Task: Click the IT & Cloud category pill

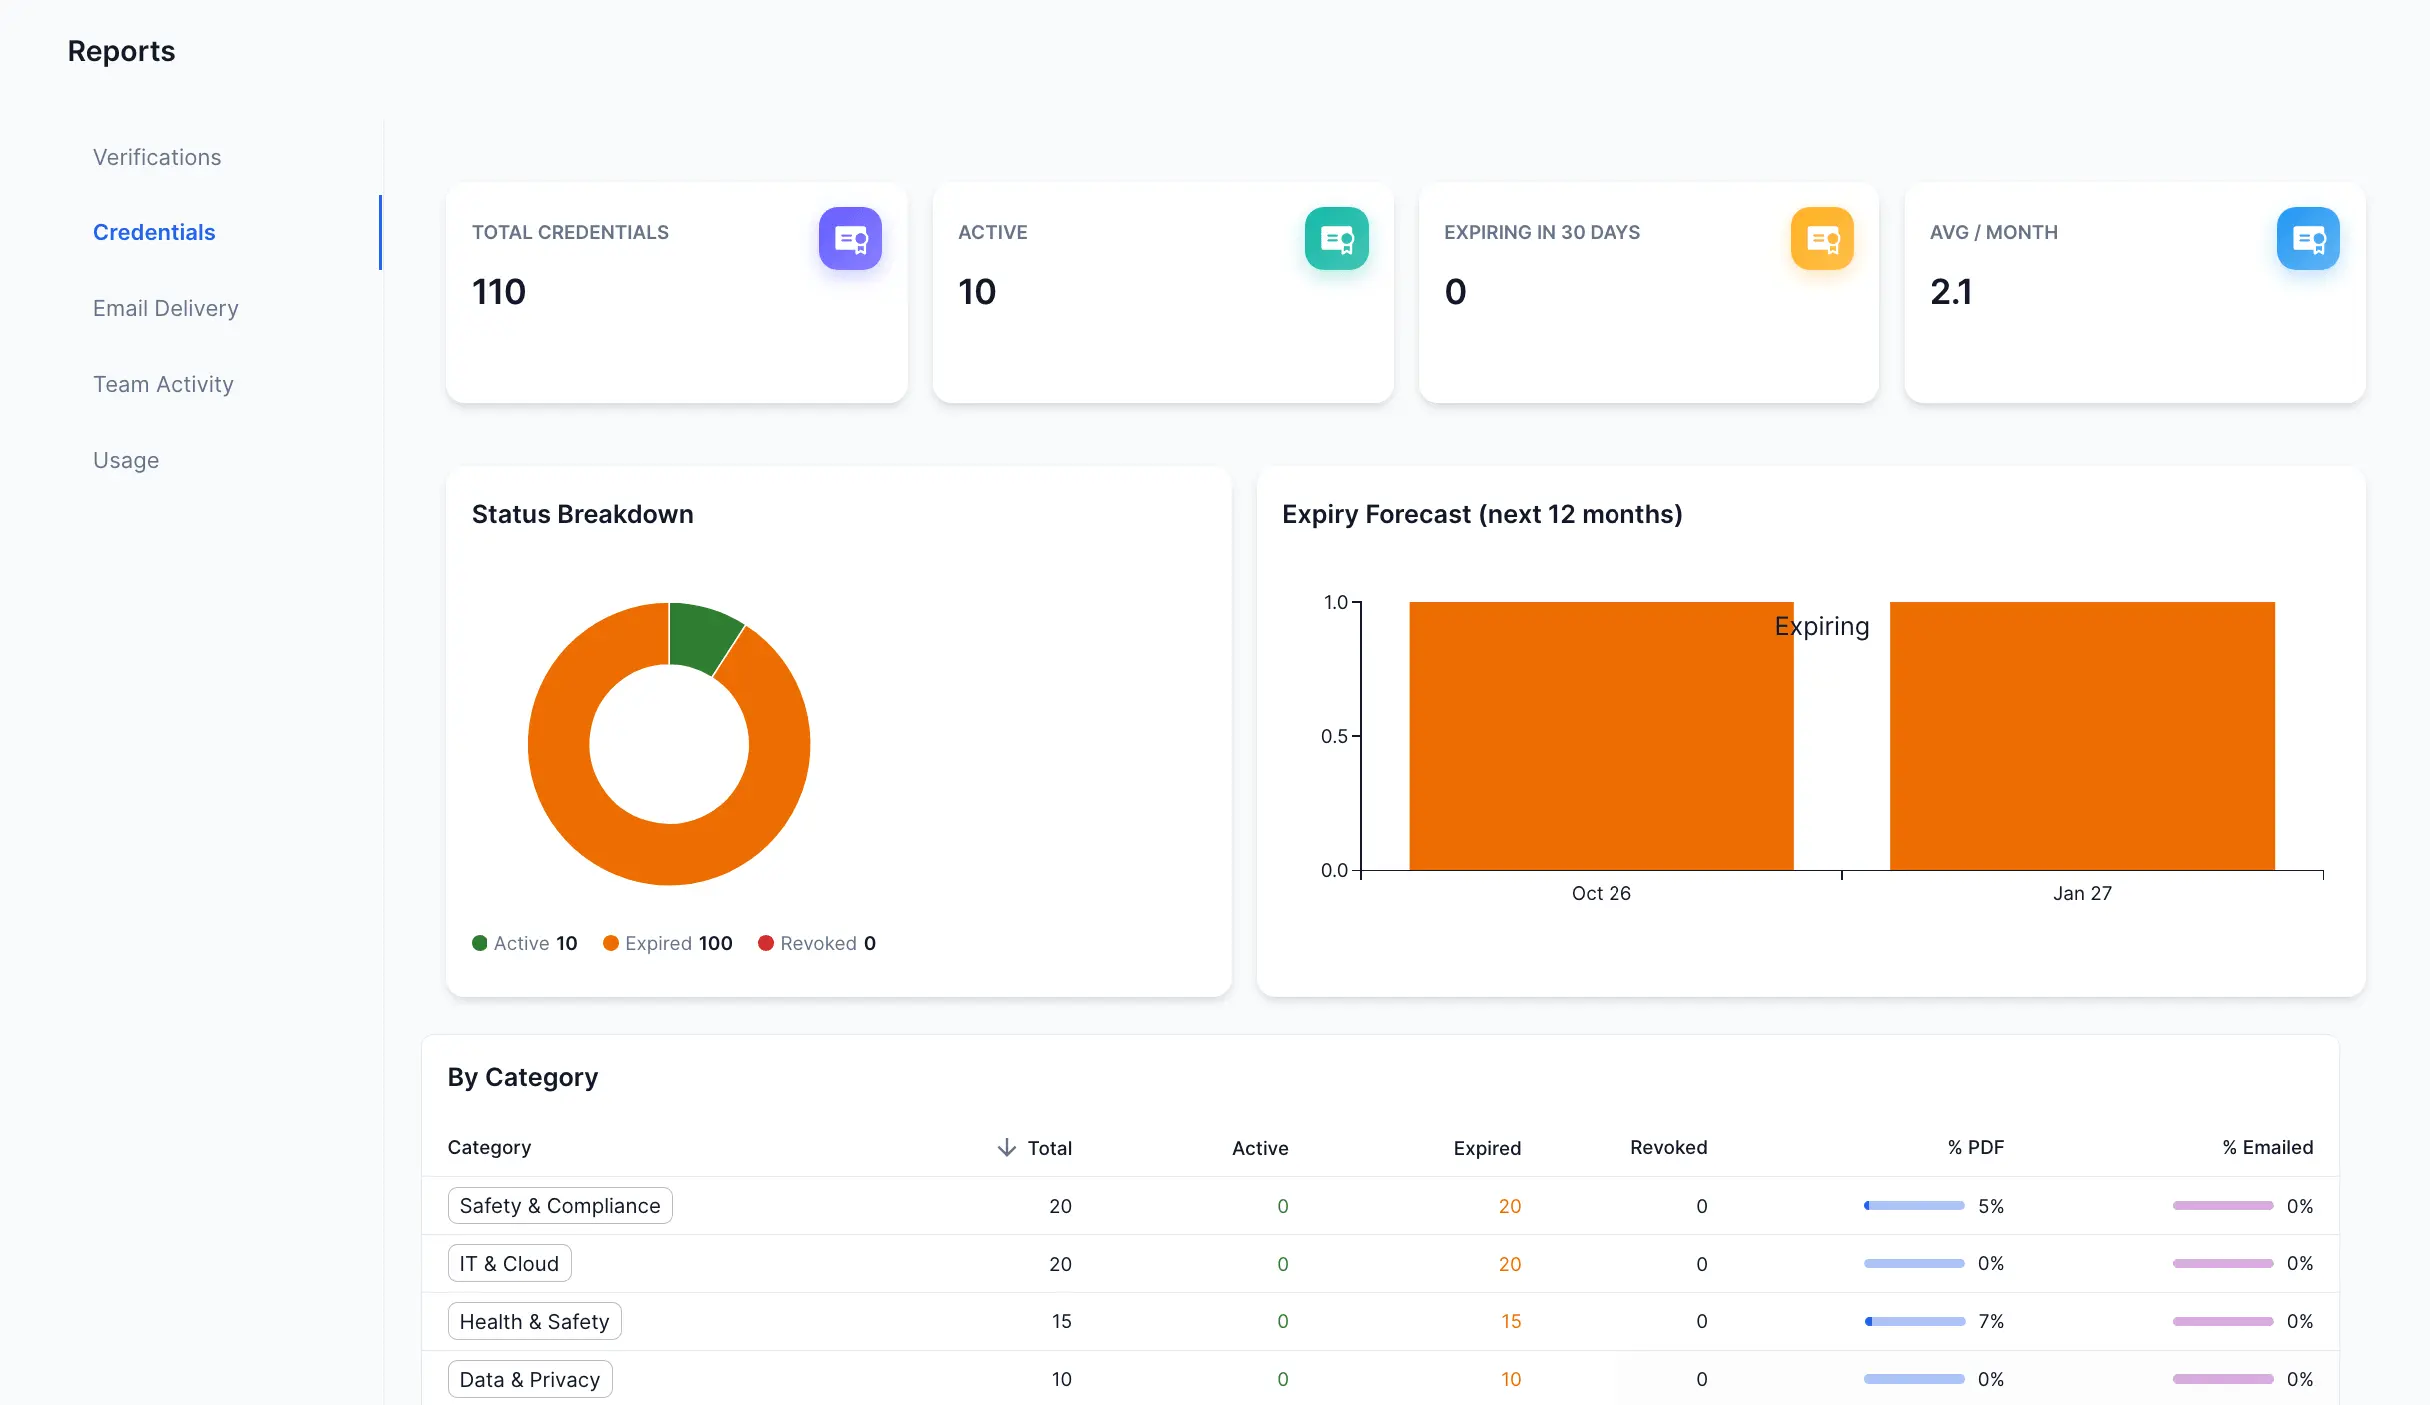Action: [508, 1263]
